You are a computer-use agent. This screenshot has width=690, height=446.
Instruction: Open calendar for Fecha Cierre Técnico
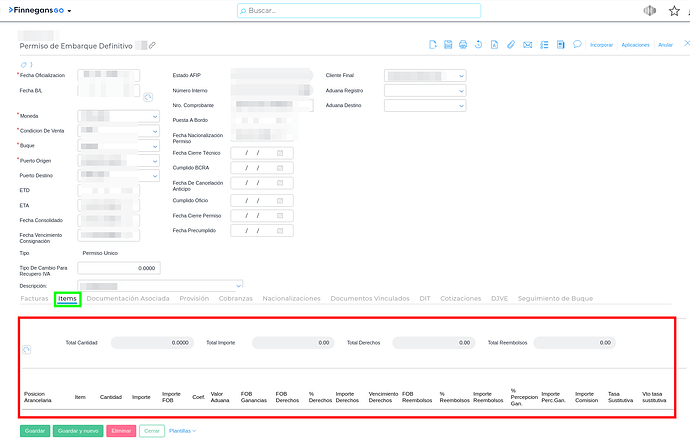click(x=281, y=152)
